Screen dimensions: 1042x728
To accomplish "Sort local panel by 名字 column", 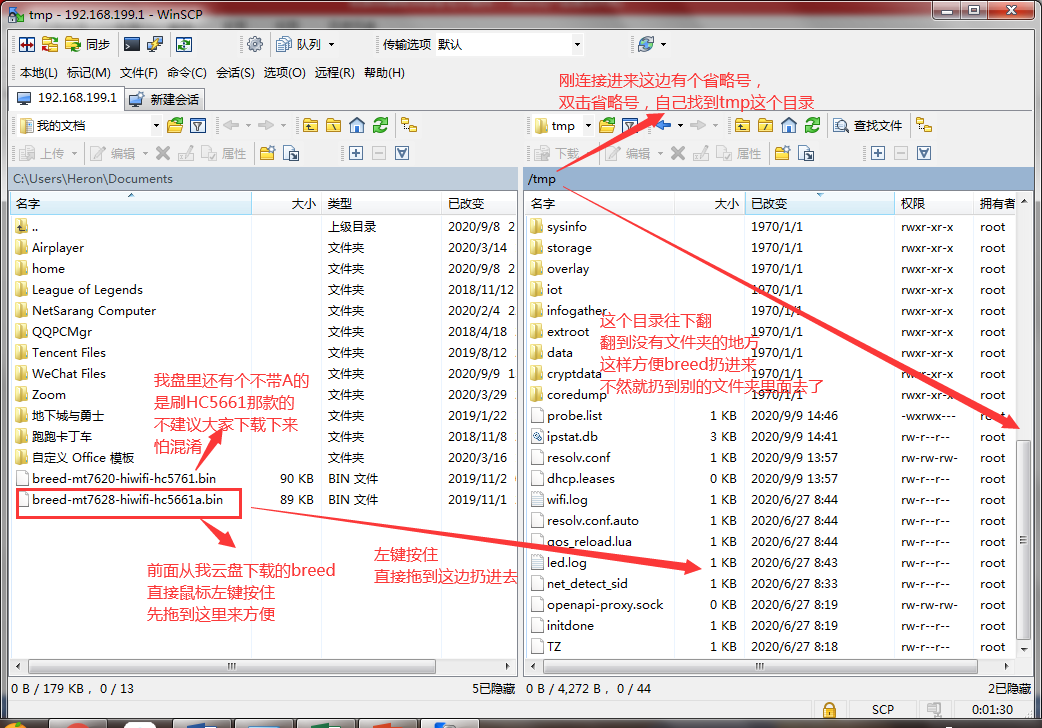I will pos(131,203).
